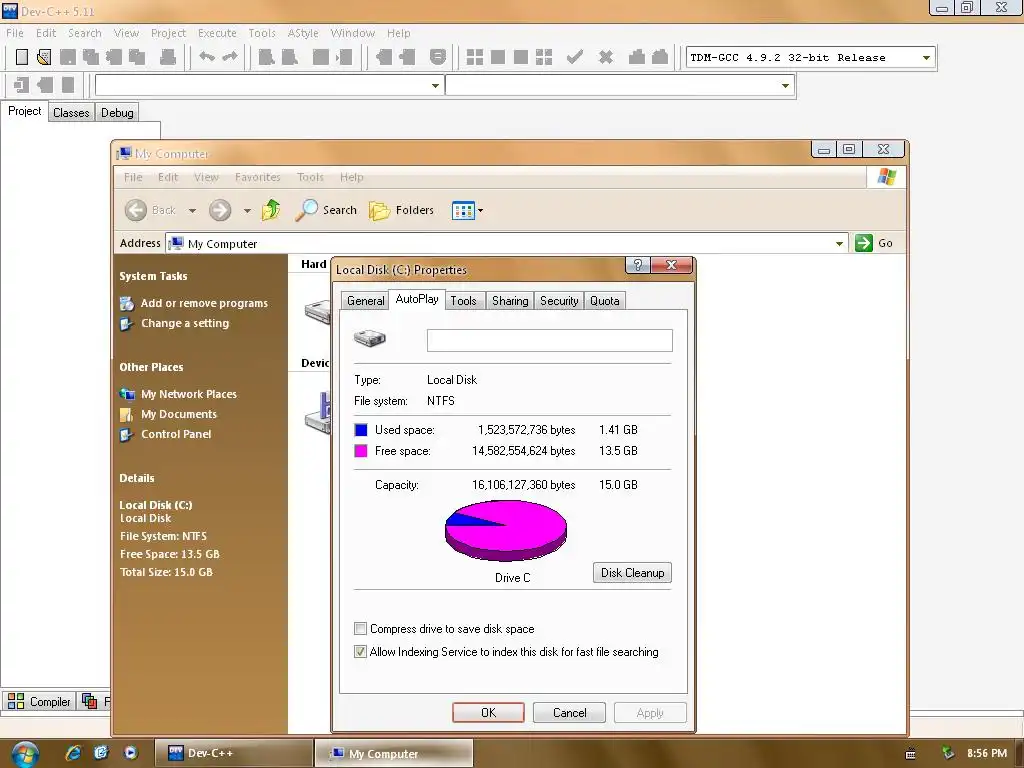Open the Execute menu in Dev-C++
Image resolution: width=1024 pixels, height=768 pixels.
217,33
